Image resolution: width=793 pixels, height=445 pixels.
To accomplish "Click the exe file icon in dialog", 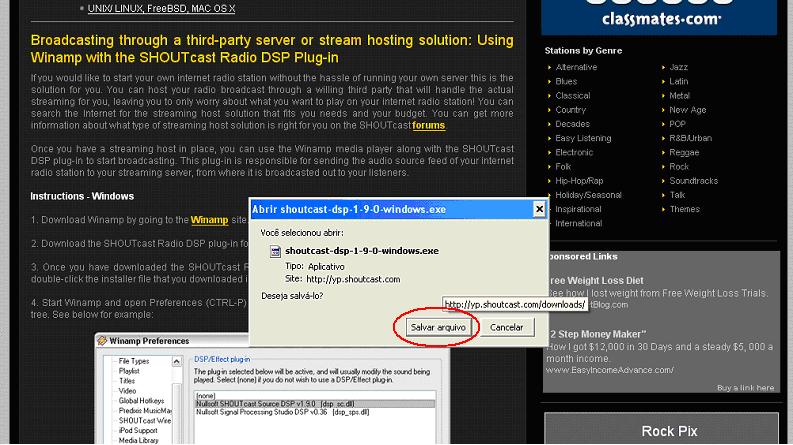I will (275, 251).
